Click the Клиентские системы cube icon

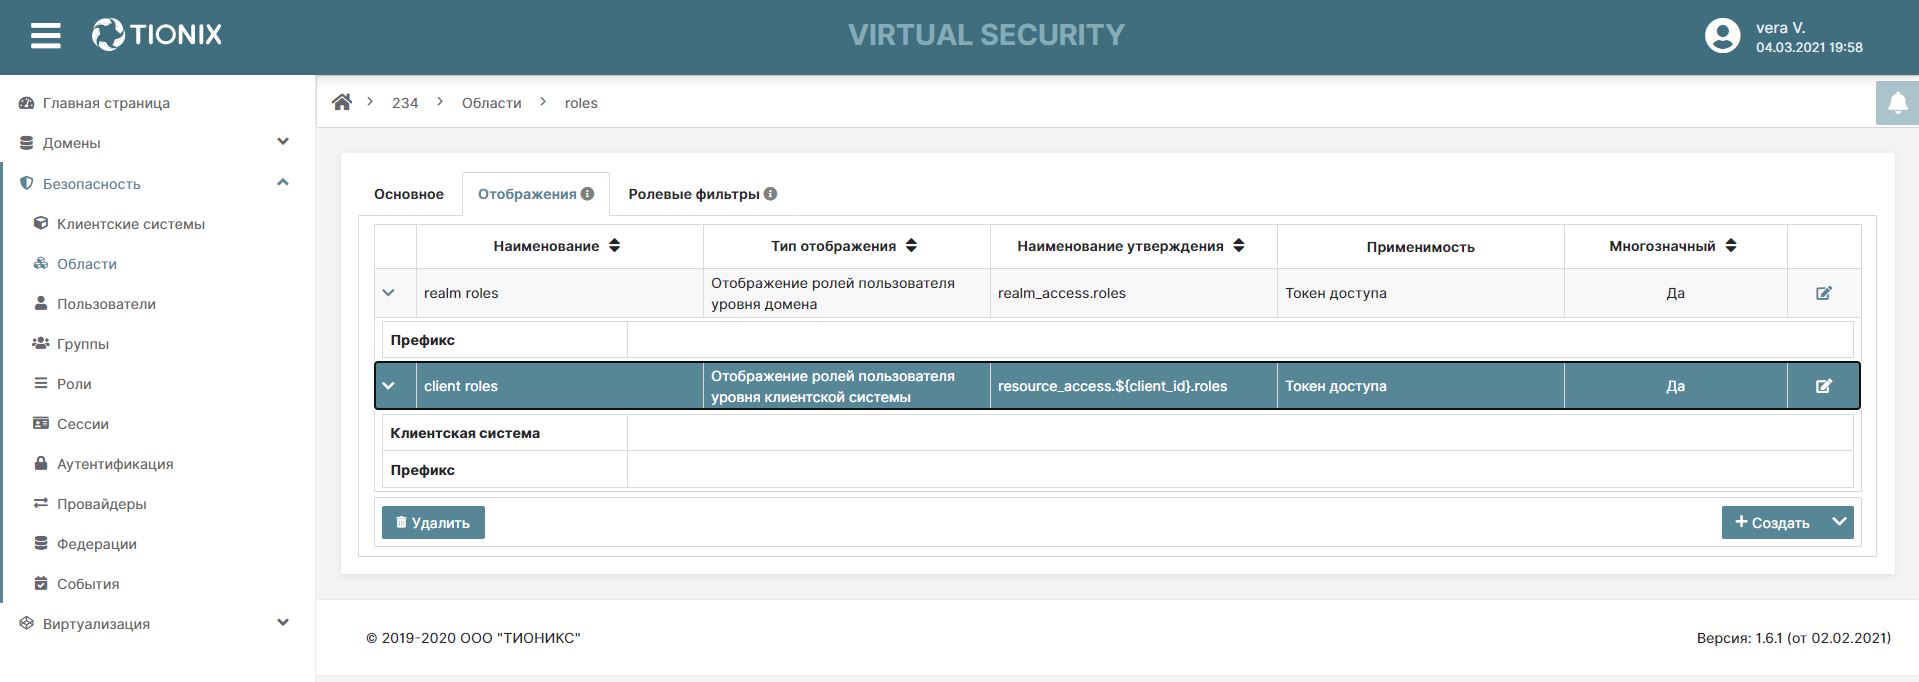tap(41, 223)
